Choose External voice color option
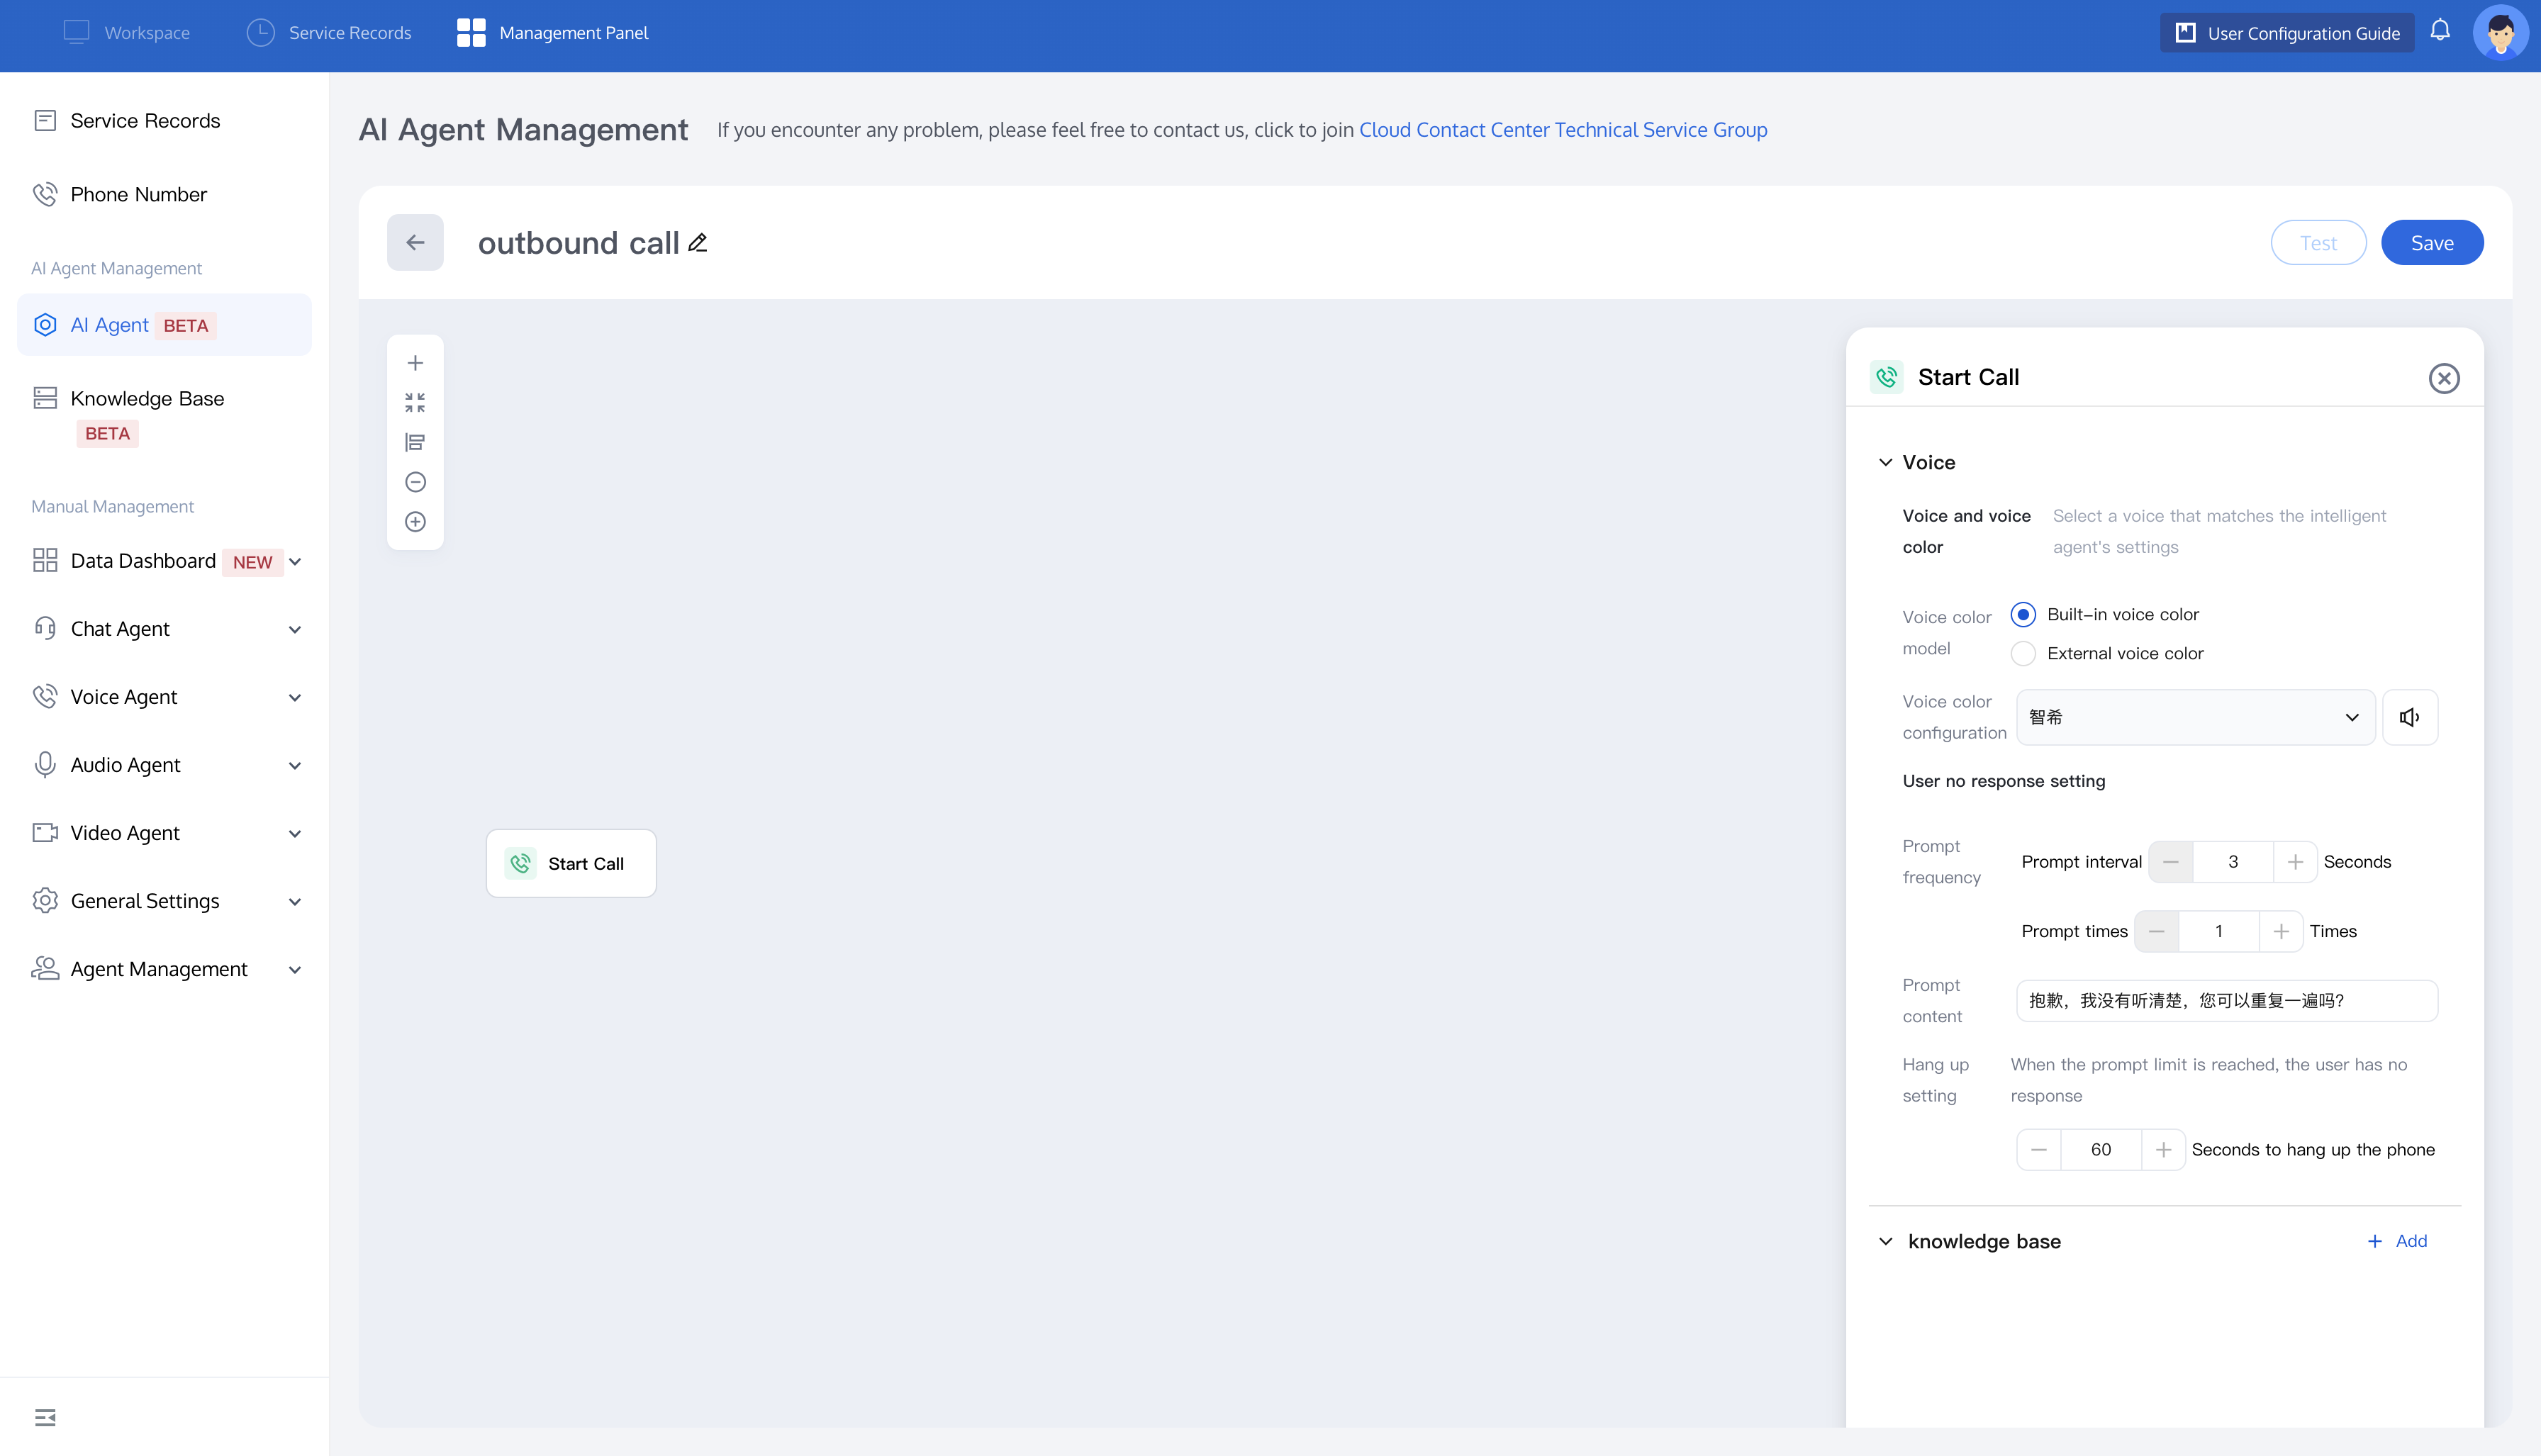Screen dimensions: 2541x1456 tap(2024, 653)
